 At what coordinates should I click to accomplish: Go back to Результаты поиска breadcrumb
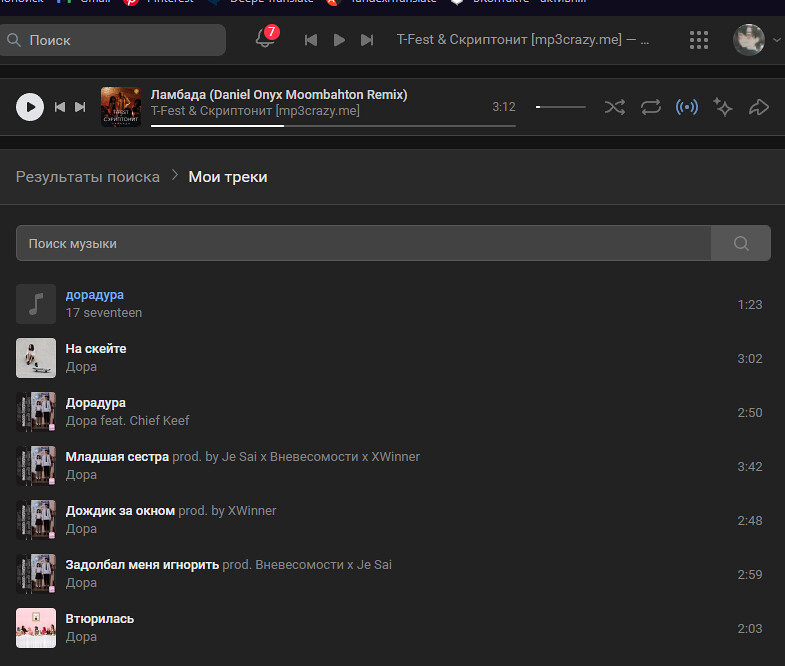pos(88,177)
